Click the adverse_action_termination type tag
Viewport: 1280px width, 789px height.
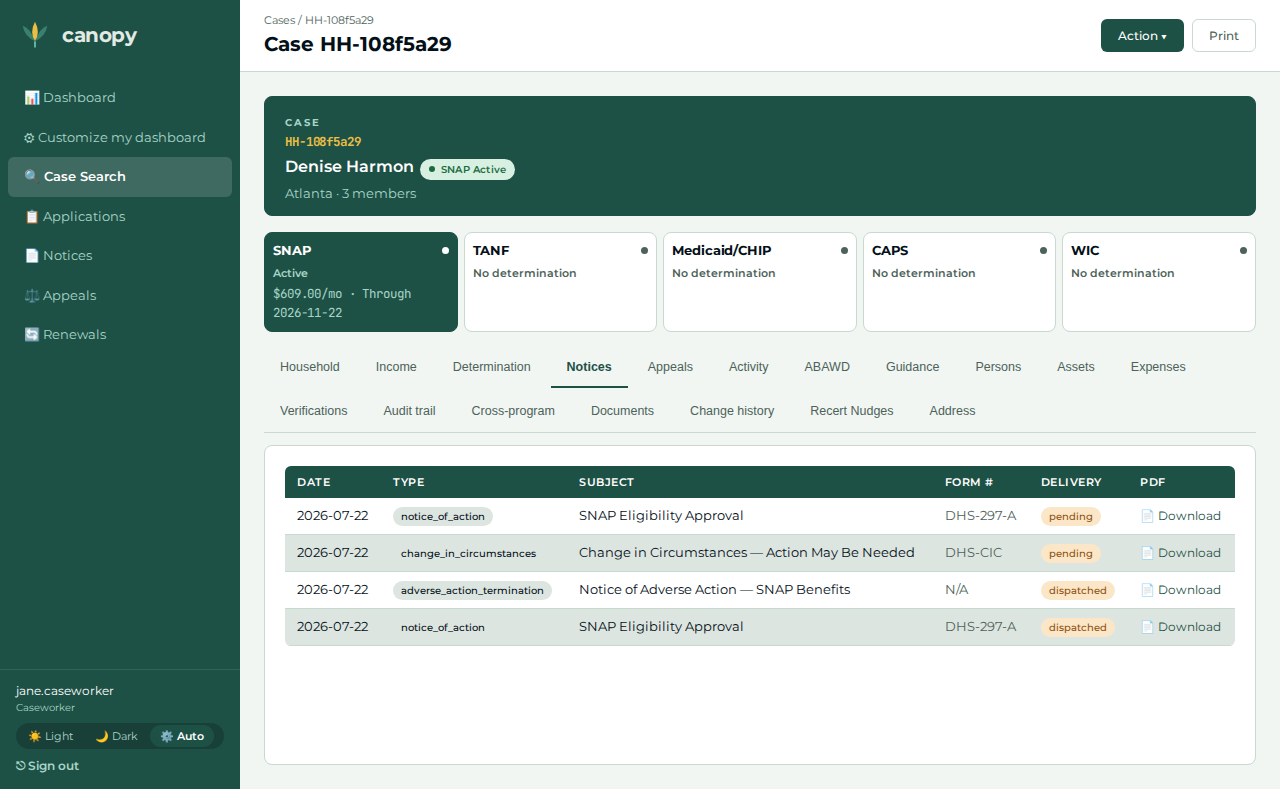(x=472, y=590)
